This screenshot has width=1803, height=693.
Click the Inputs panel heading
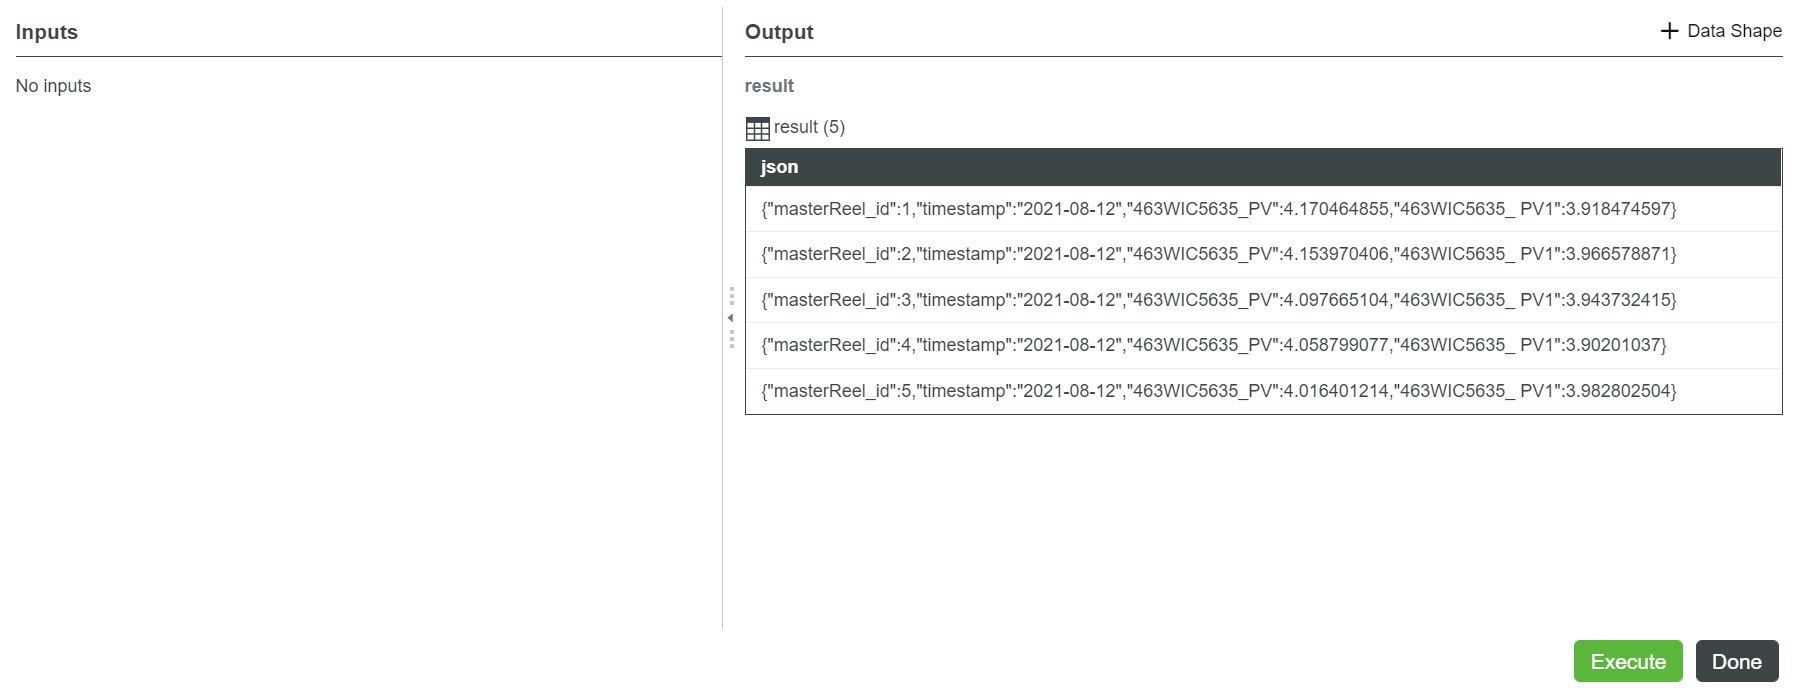[47, 32]
